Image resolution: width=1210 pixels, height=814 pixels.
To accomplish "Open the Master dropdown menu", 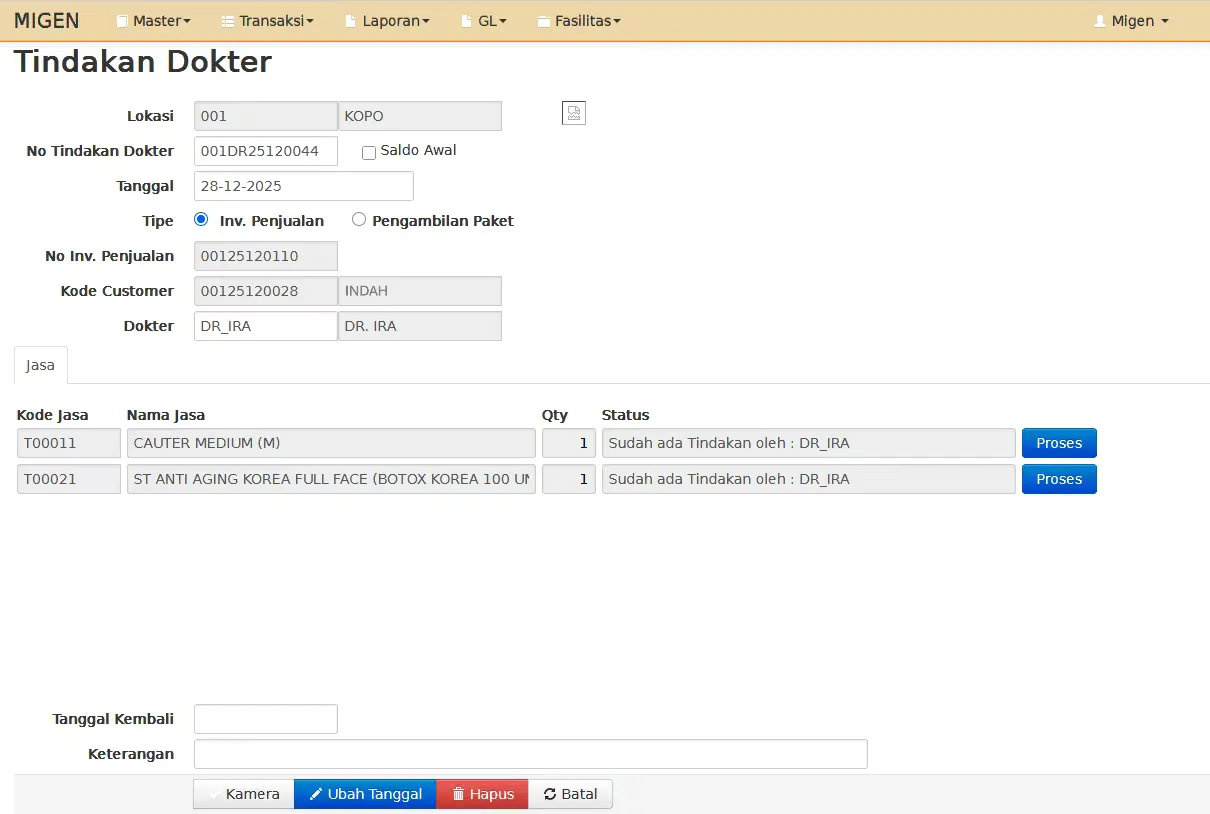I will tap(153, 21).
